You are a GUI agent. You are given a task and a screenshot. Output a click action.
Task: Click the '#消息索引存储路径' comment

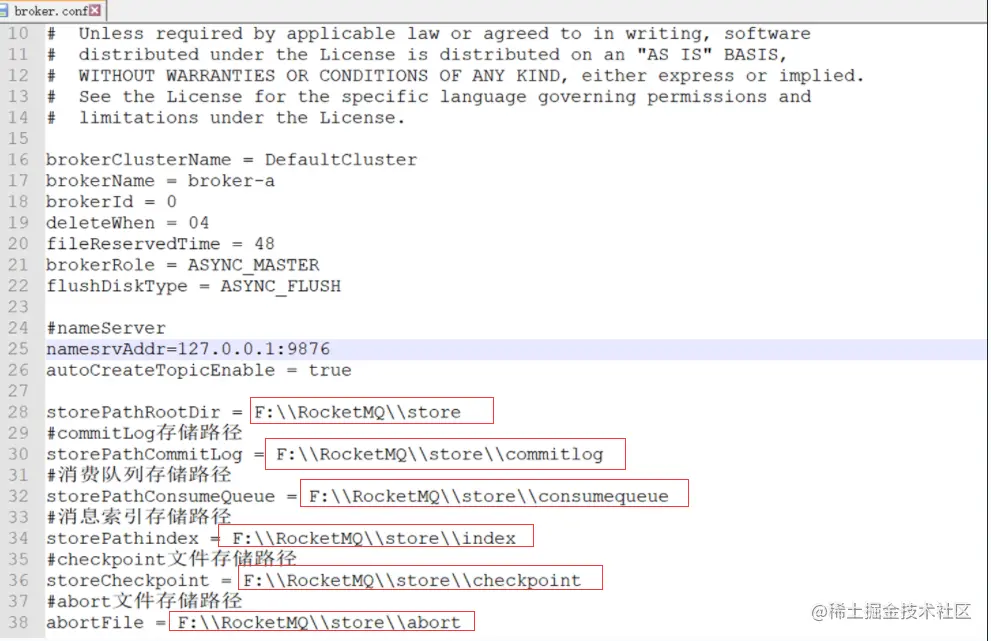tap(138, 517)
